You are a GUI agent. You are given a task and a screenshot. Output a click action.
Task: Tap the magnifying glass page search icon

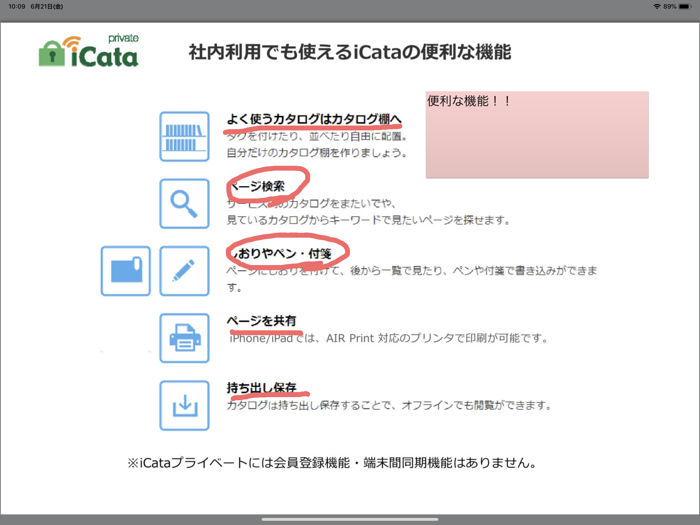(x=184, y=204)
